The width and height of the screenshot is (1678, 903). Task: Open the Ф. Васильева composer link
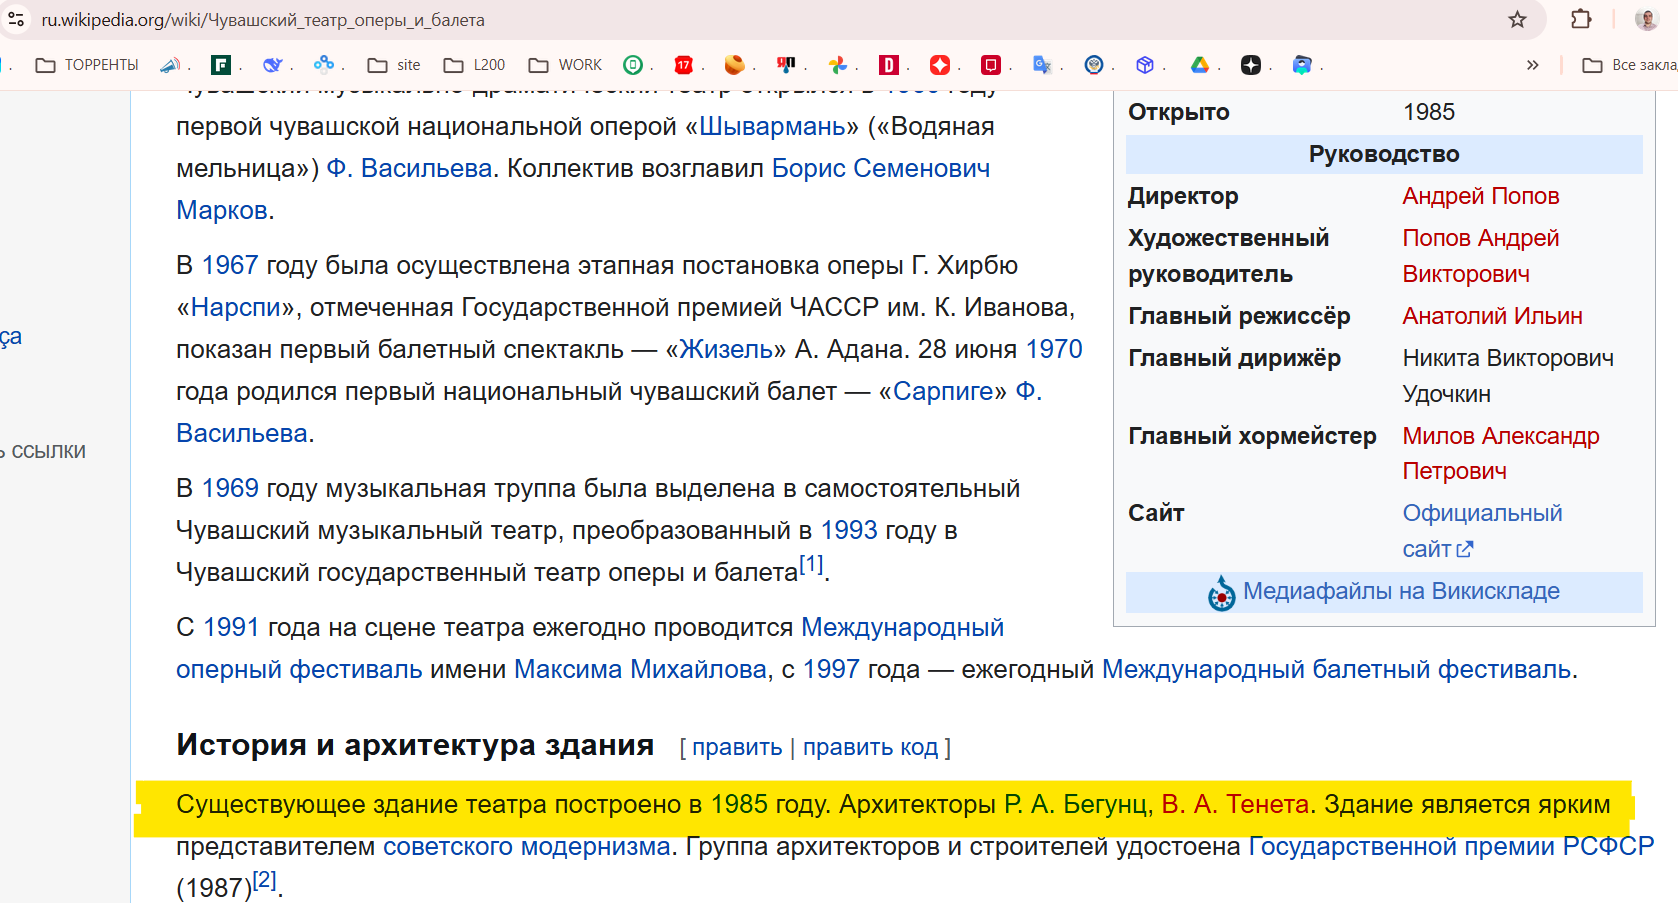tap(410, 168)
